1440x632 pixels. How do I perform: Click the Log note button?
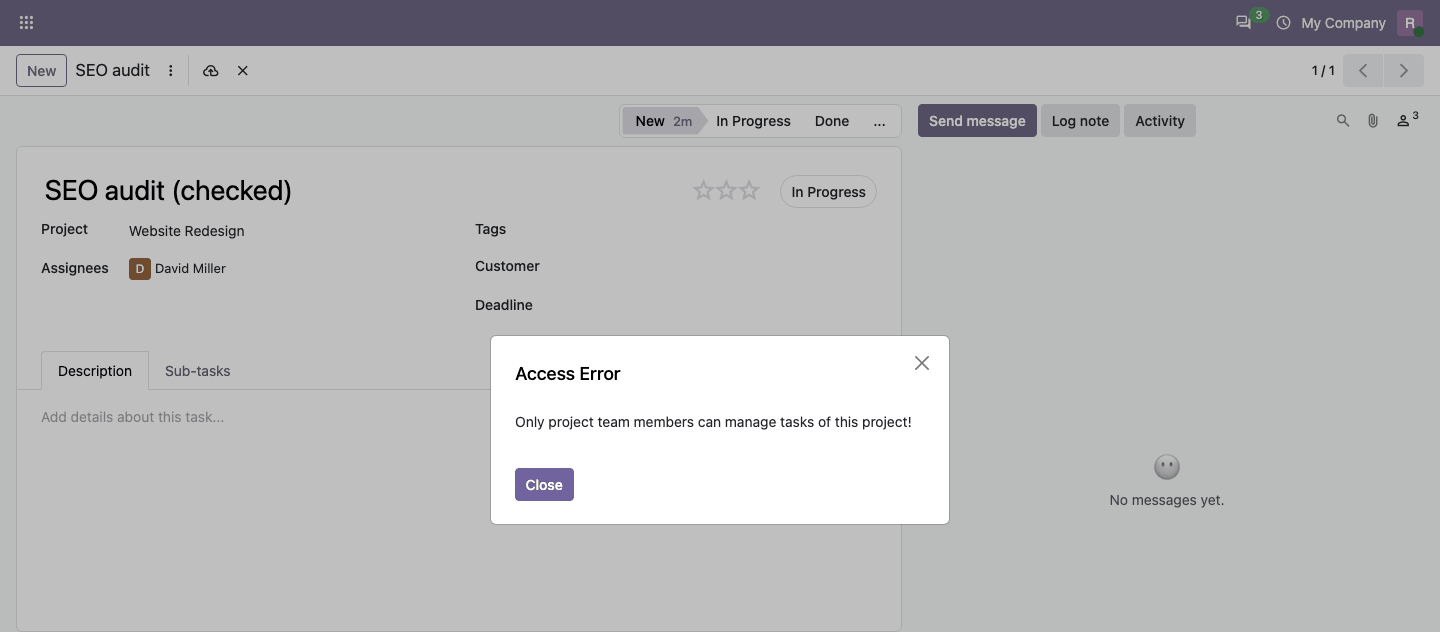point(1080,121)
